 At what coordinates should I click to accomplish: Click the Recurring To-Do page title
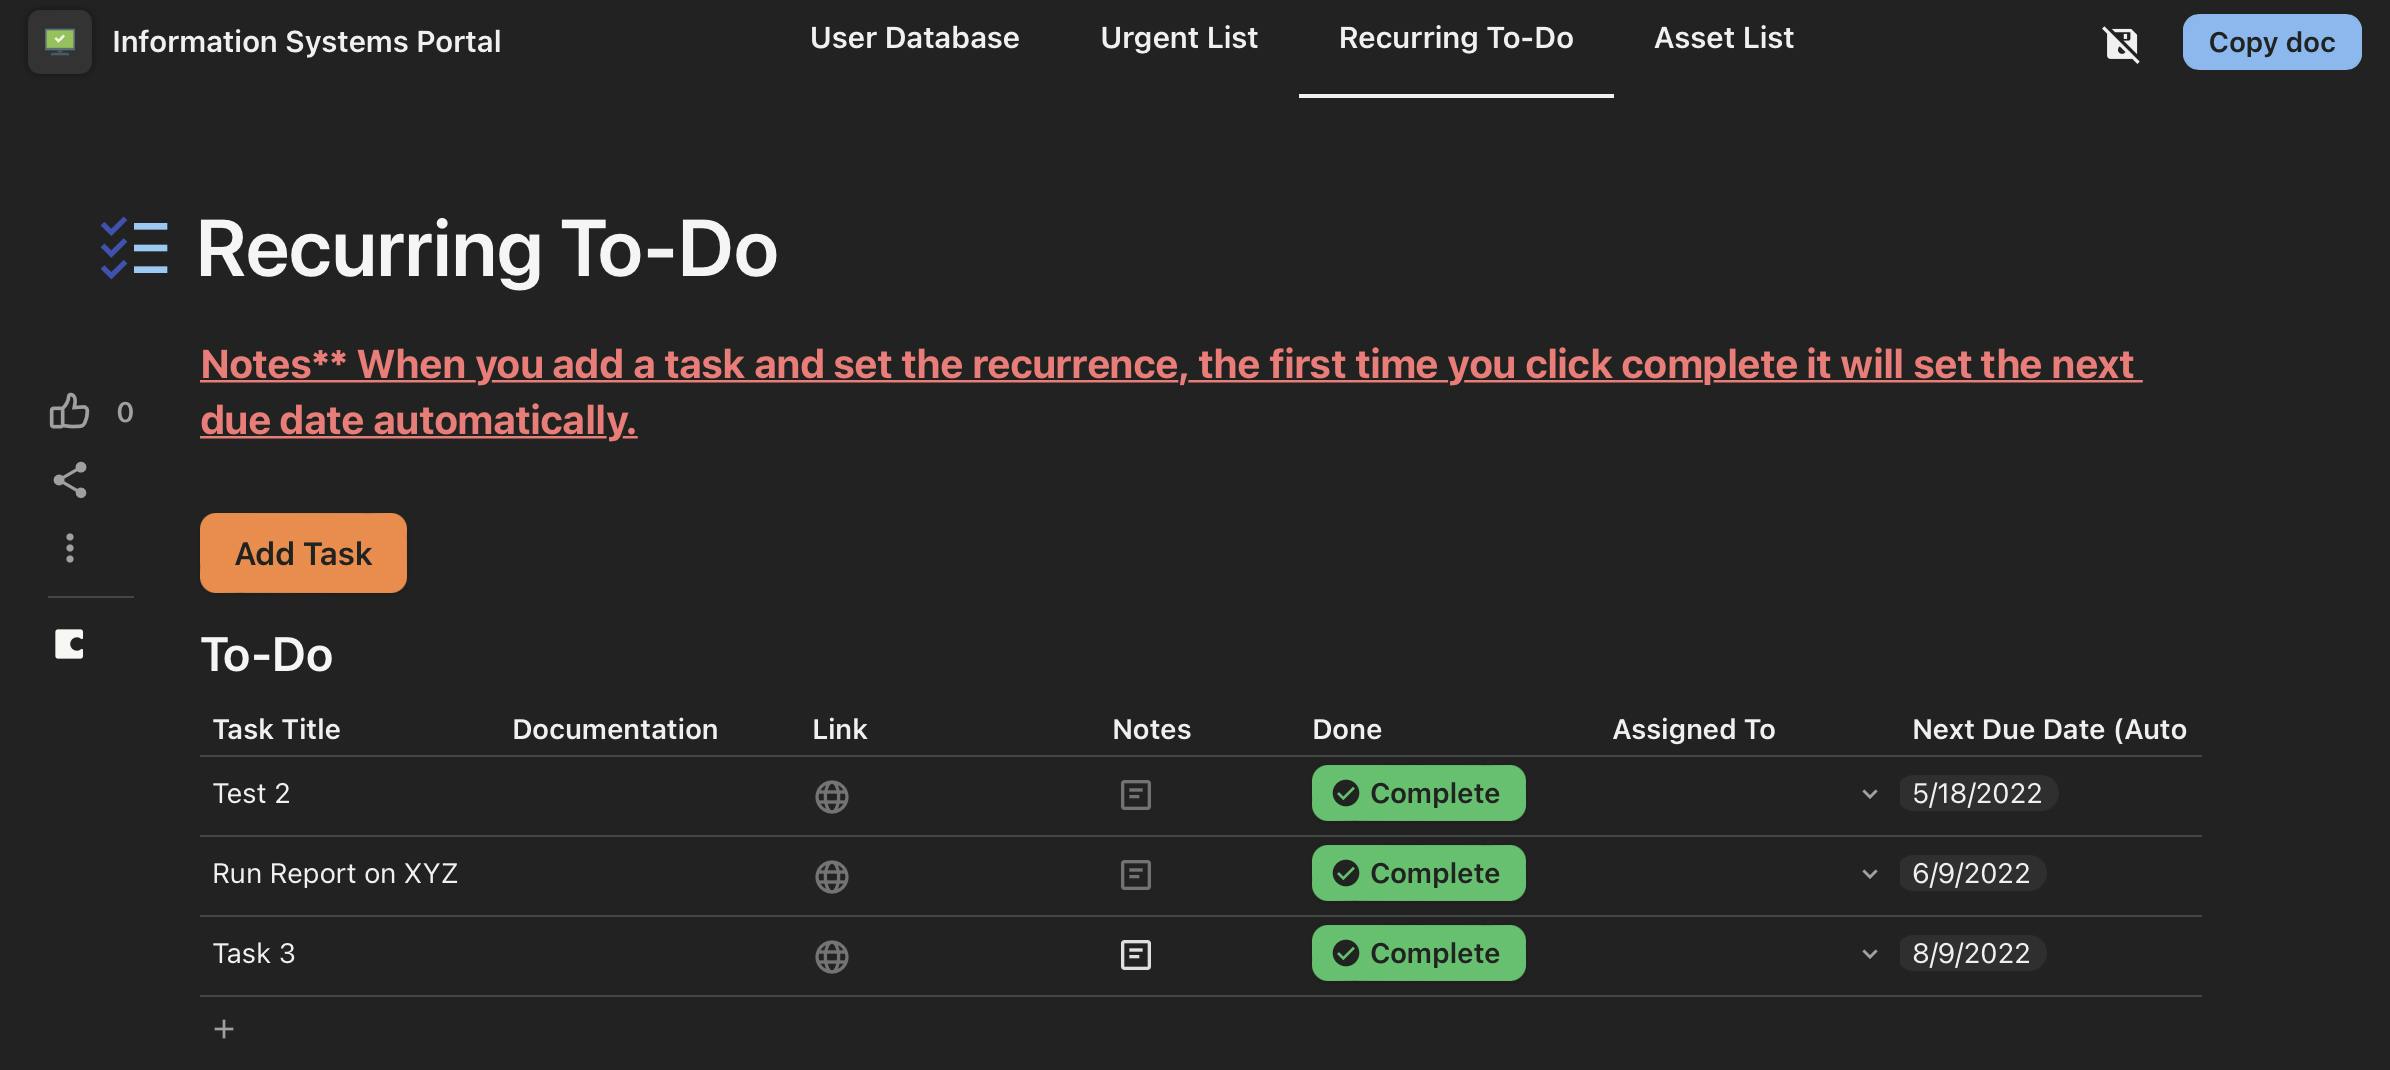[x=487, y=248]
